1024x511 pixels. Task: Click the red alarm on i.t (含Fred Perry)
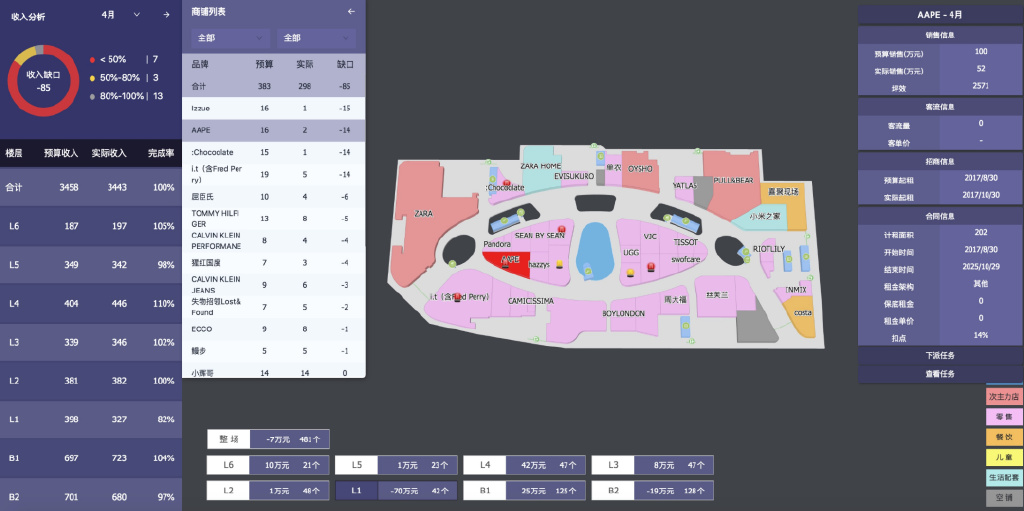pyautogui.click(x=457, y=297)
